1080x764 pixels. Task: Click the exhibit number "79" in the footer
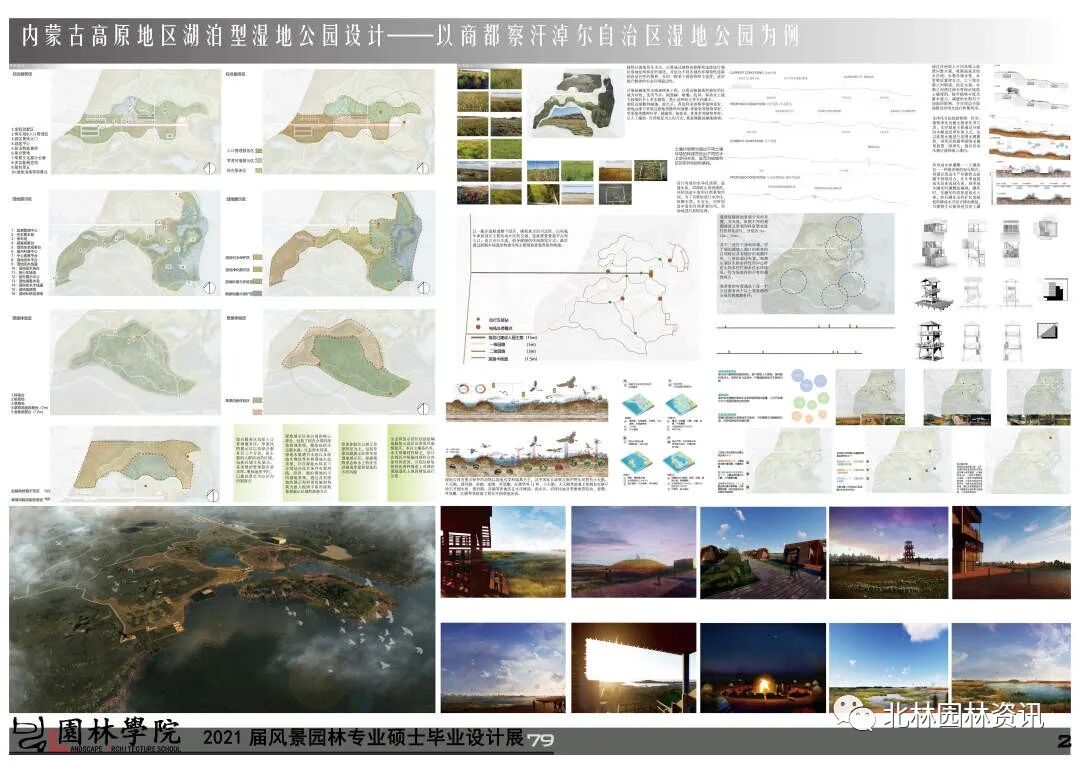tap(541, 740)
